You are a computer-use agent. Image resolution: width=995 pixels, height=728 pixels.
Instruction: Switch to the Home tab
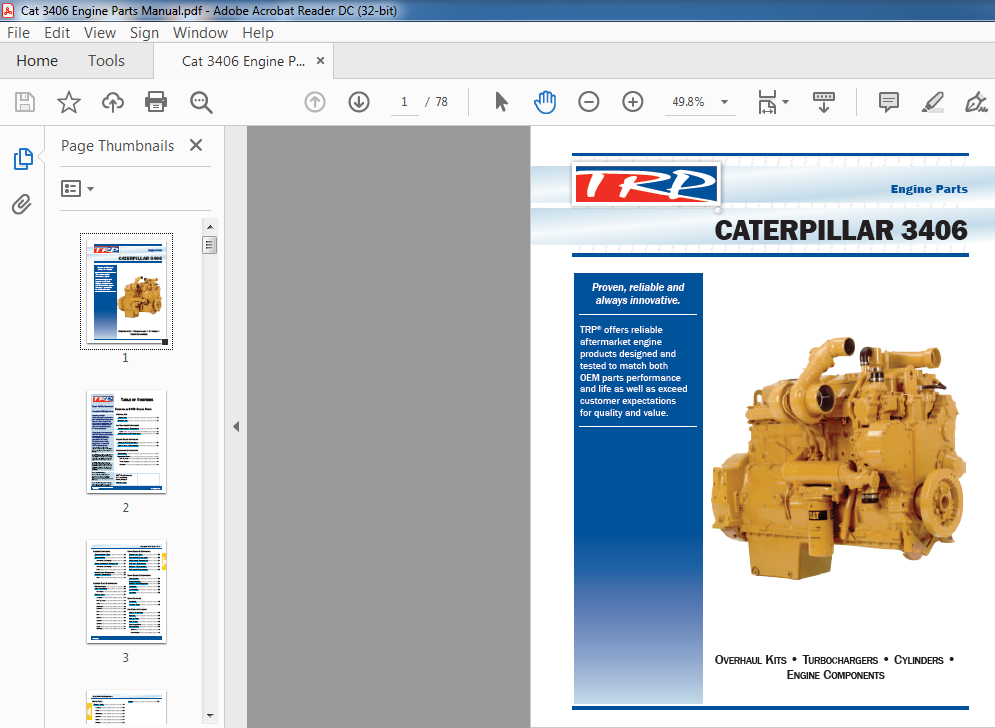[x=37, y=61]
